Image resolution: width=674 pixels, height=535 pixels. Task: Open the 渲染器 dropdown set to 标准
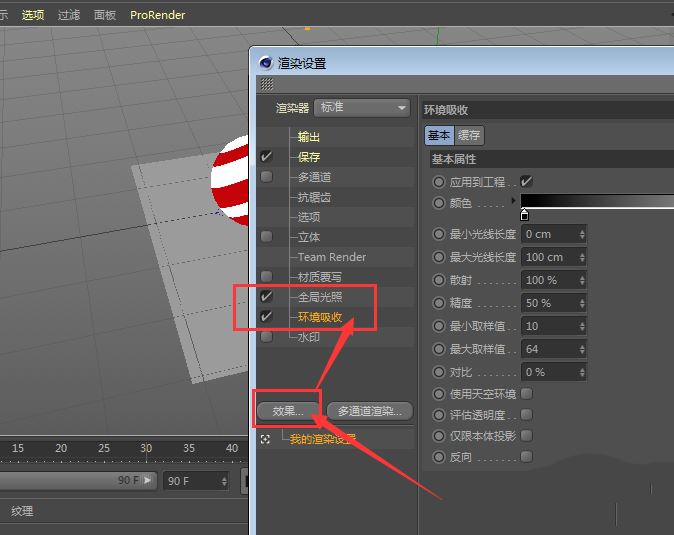tap(362, 108)
